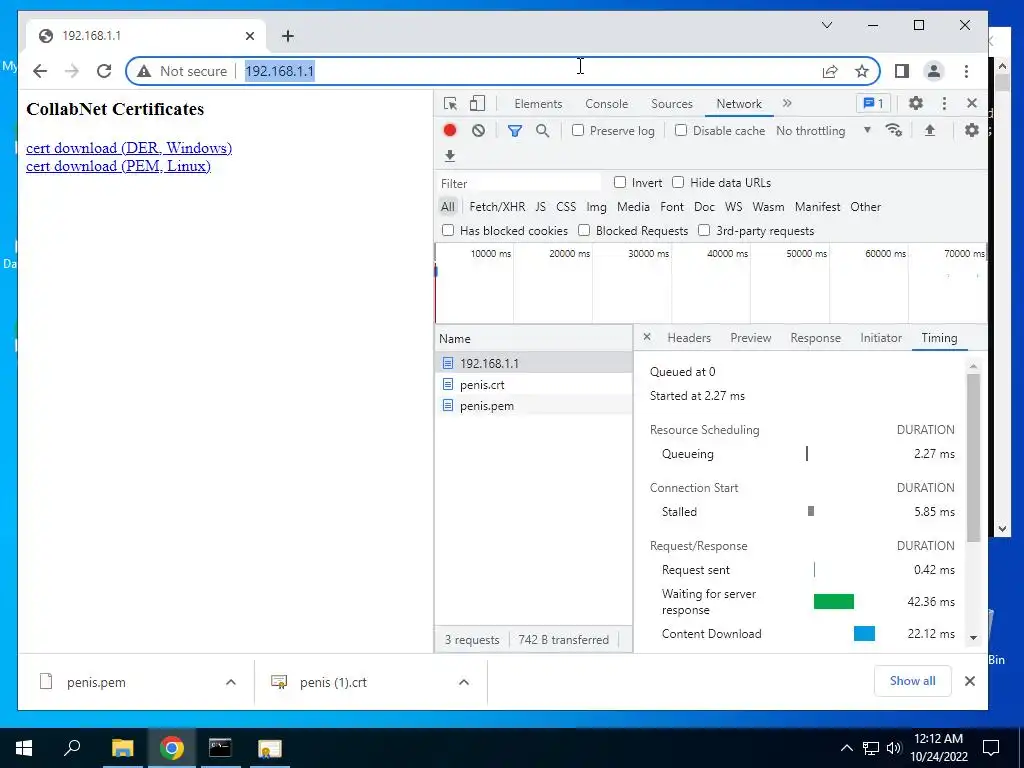Enable the Preserve log checkbox
The image size is (1024, 768).
point(578,130)
